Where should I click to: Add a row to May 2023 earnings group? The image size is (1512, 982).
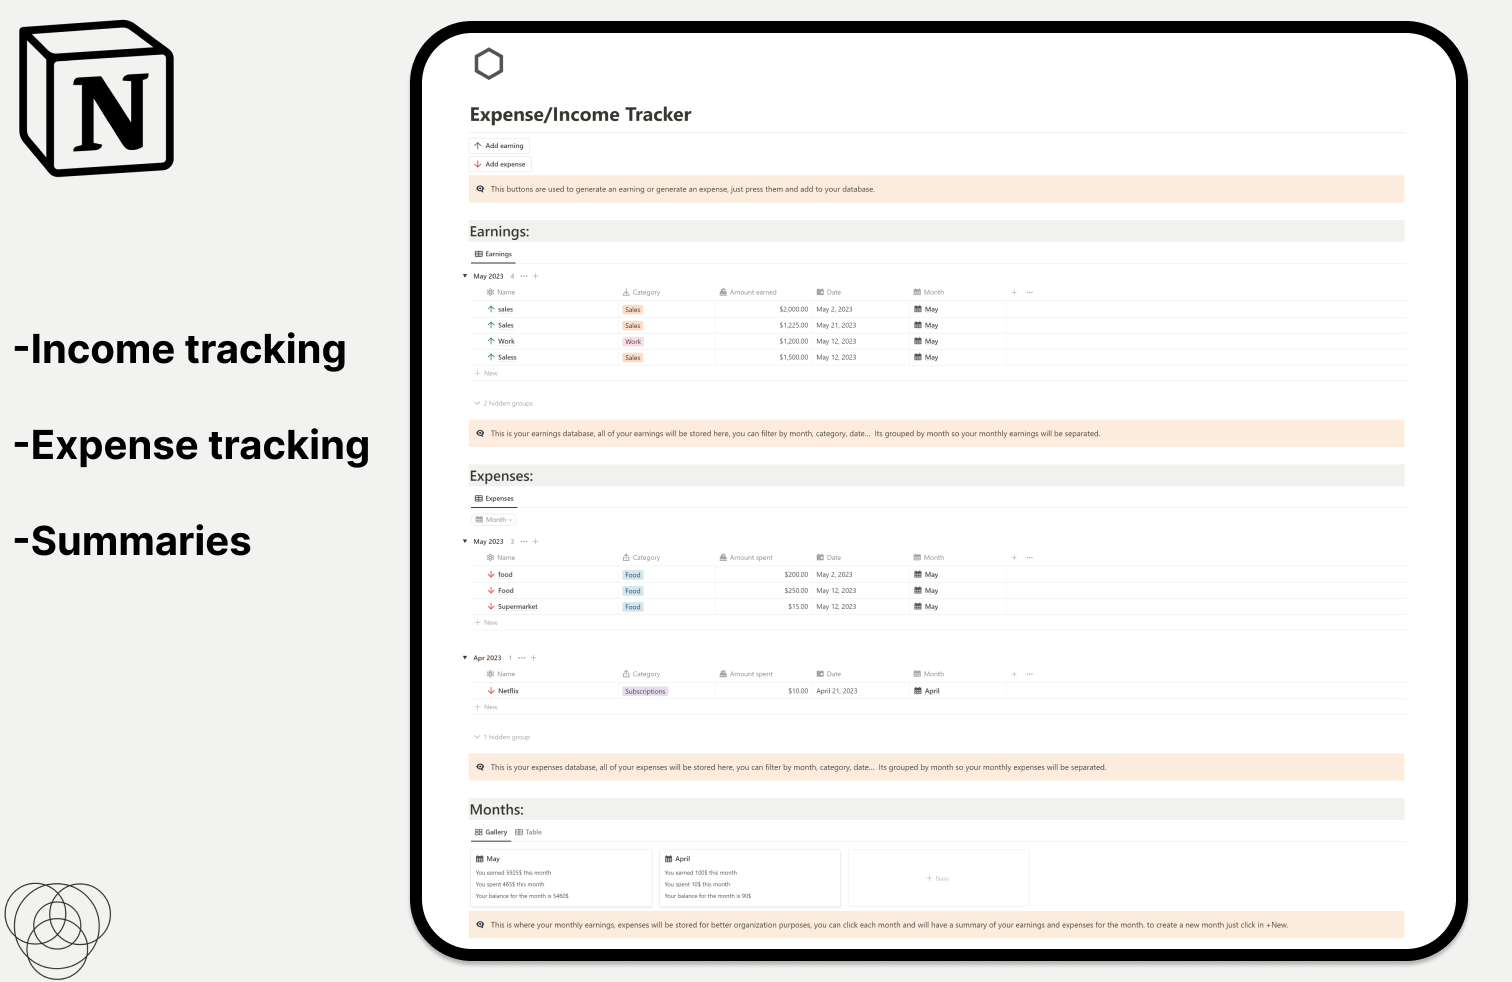click(x=536, y=276)
